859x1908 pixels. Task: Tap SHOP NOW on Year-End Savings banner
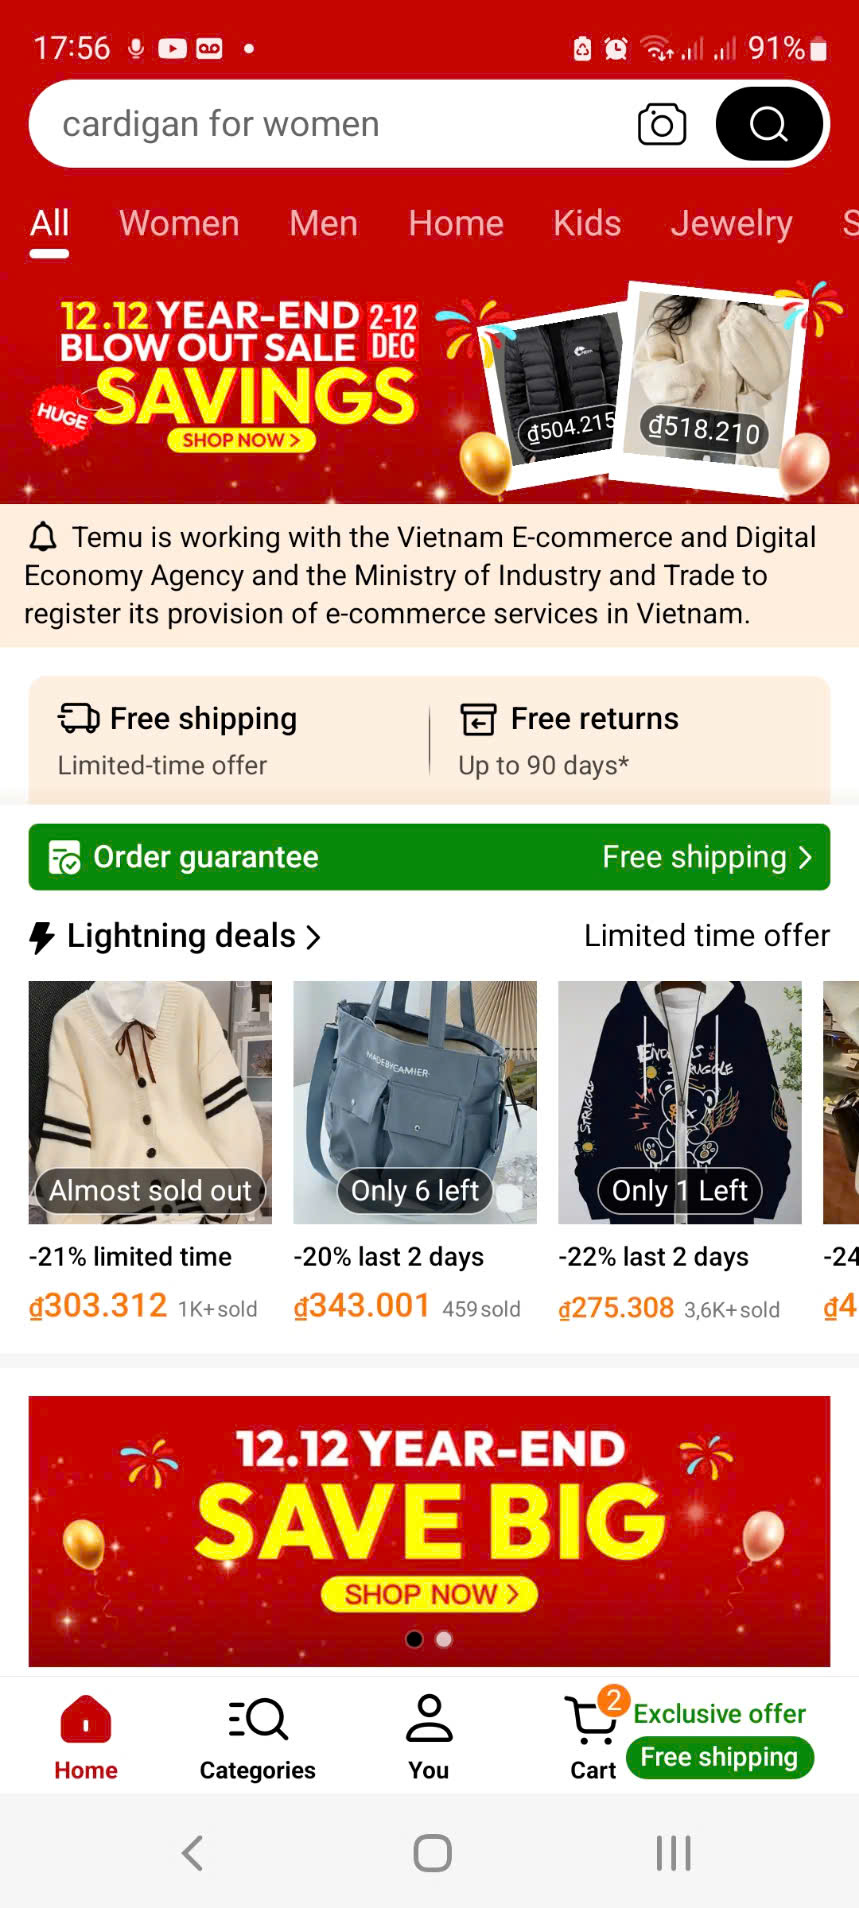click(x=241, y=440)
